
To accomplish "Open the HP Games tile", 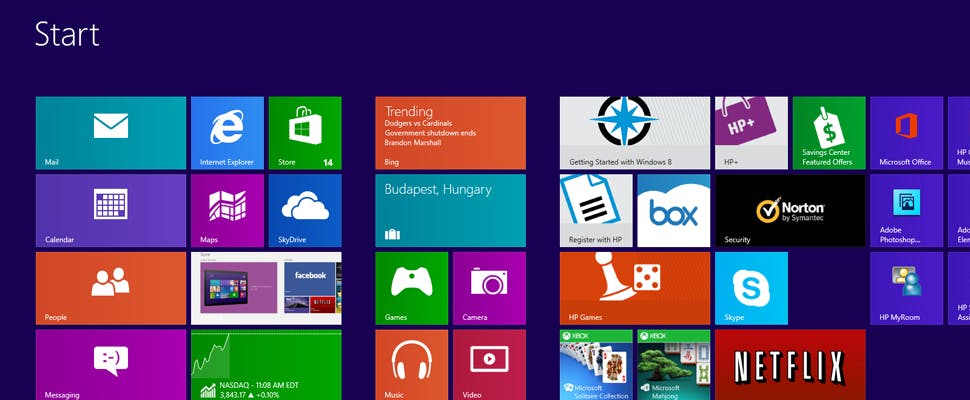I will tap(635, 288).
